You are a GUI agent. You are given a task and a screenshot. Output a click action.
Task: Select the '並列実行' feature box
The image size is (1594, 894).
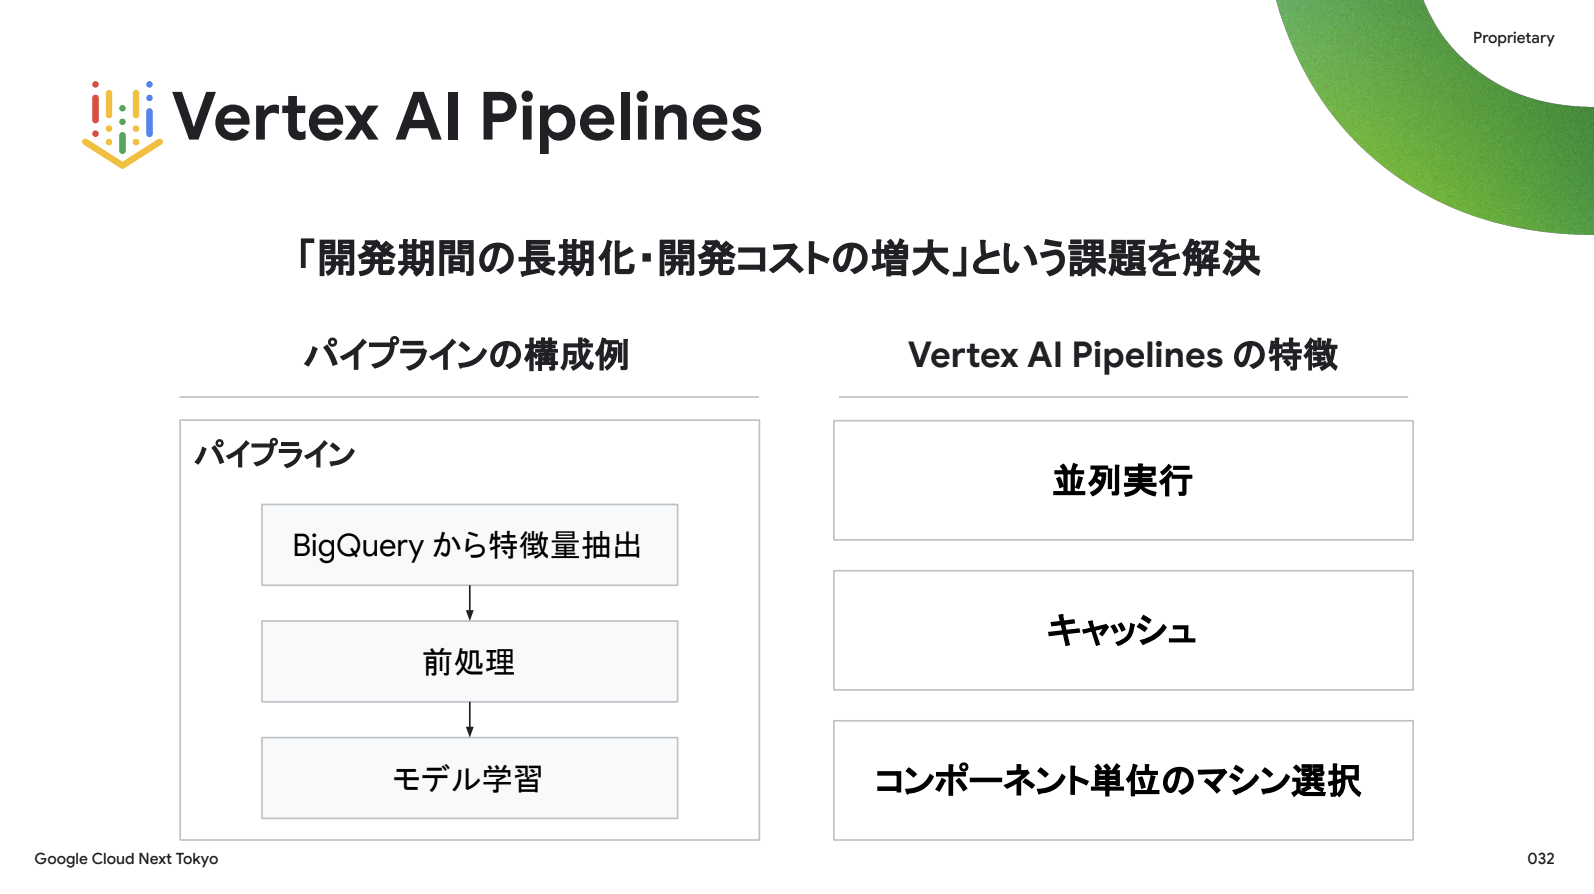point(1123,481)
